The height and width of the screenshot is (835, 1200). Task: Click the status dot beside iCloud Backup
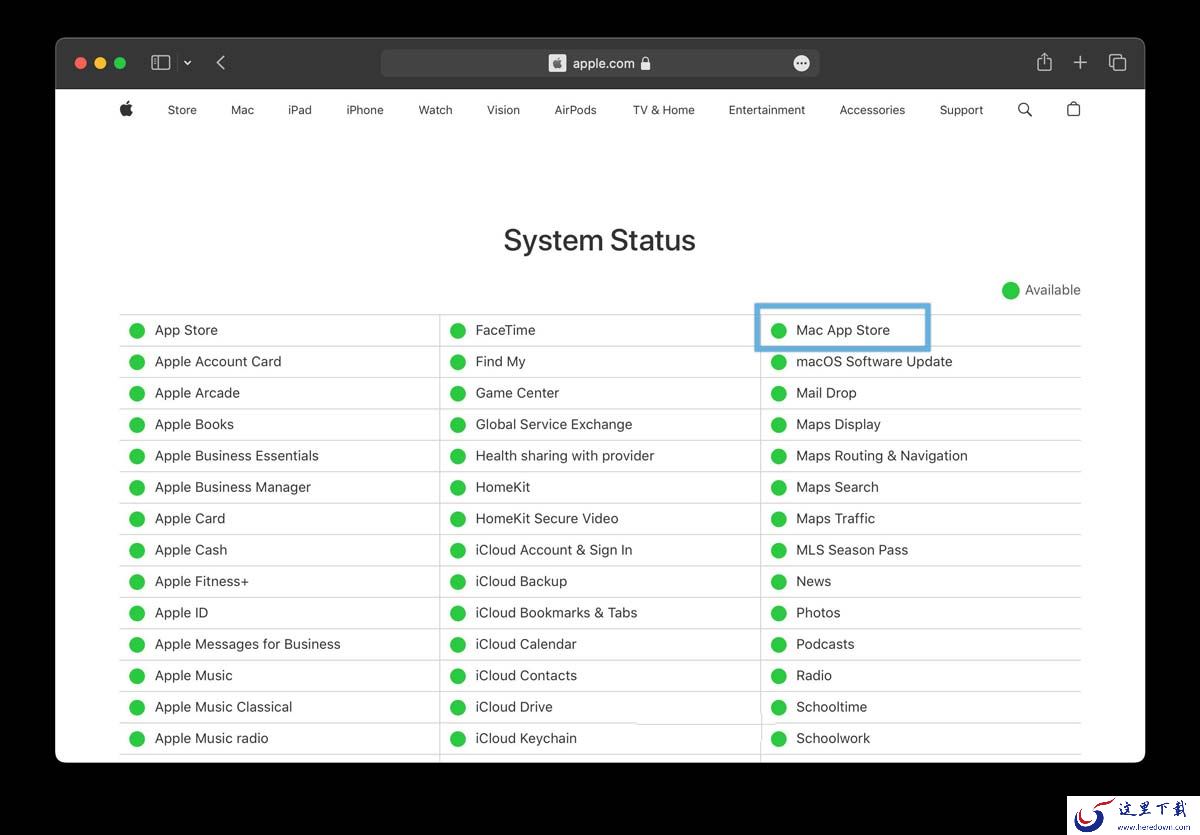pos(458,582)
